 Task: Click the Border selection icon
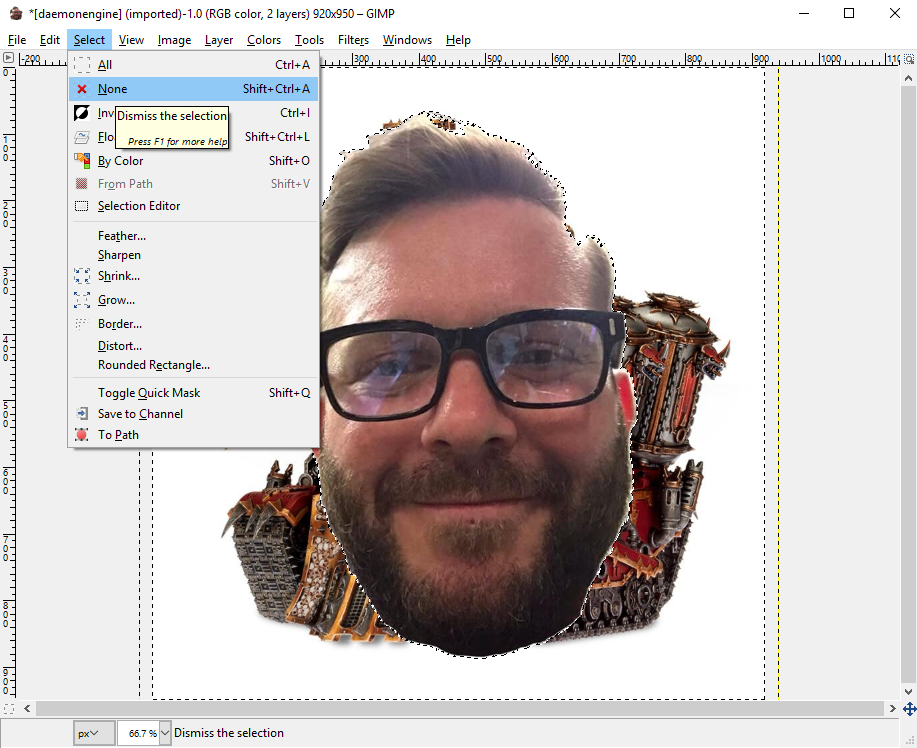point(82,324)
